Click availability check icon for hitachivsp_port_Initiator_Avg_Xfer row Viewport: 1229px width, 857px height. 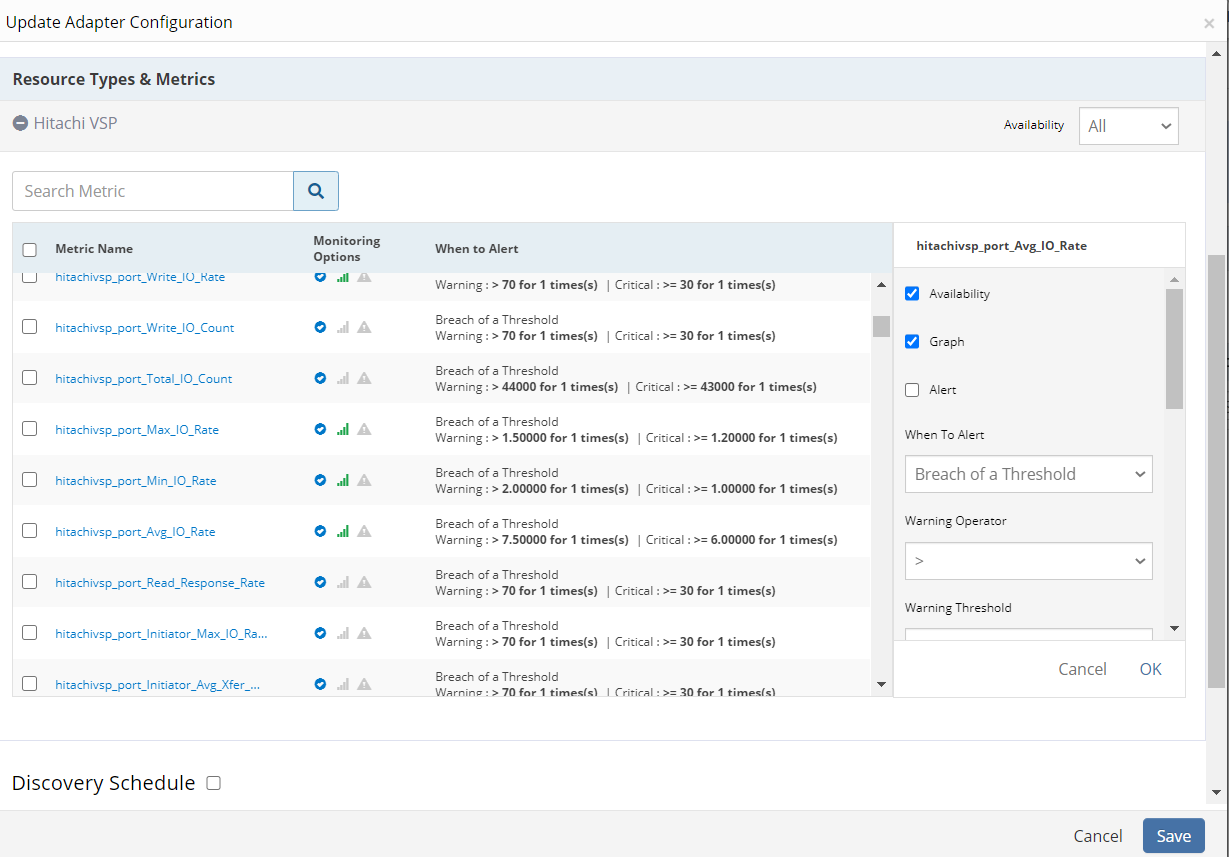tap(320, 684)
